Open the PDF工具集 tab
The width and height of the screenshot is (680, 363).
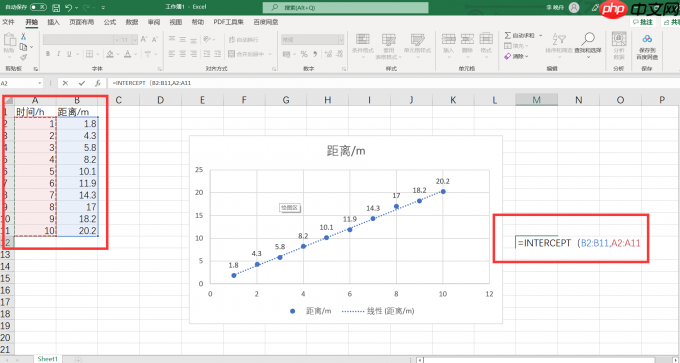click(x=229, y=22)
